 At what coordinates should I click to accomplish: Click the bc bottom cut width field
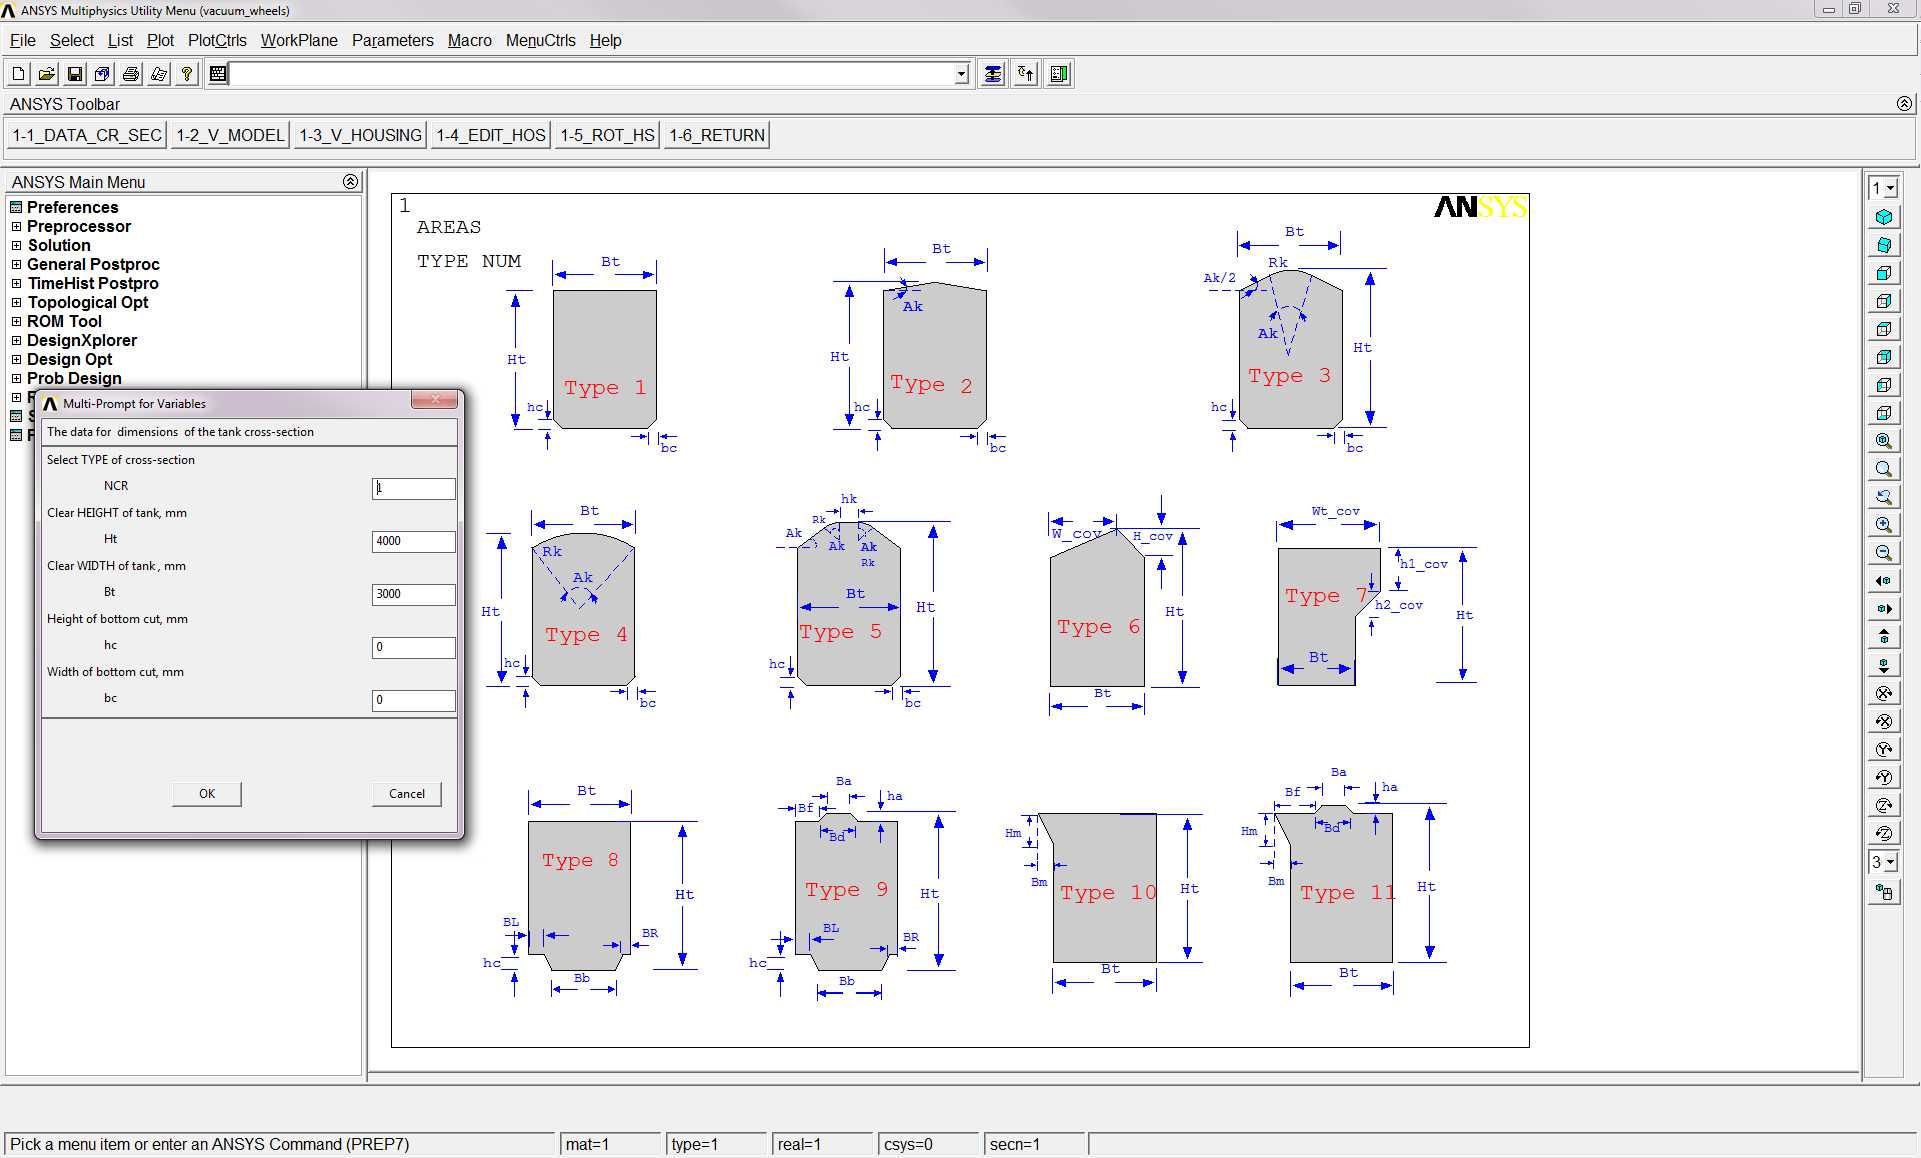pyautogui.click(x=414, y=700)
